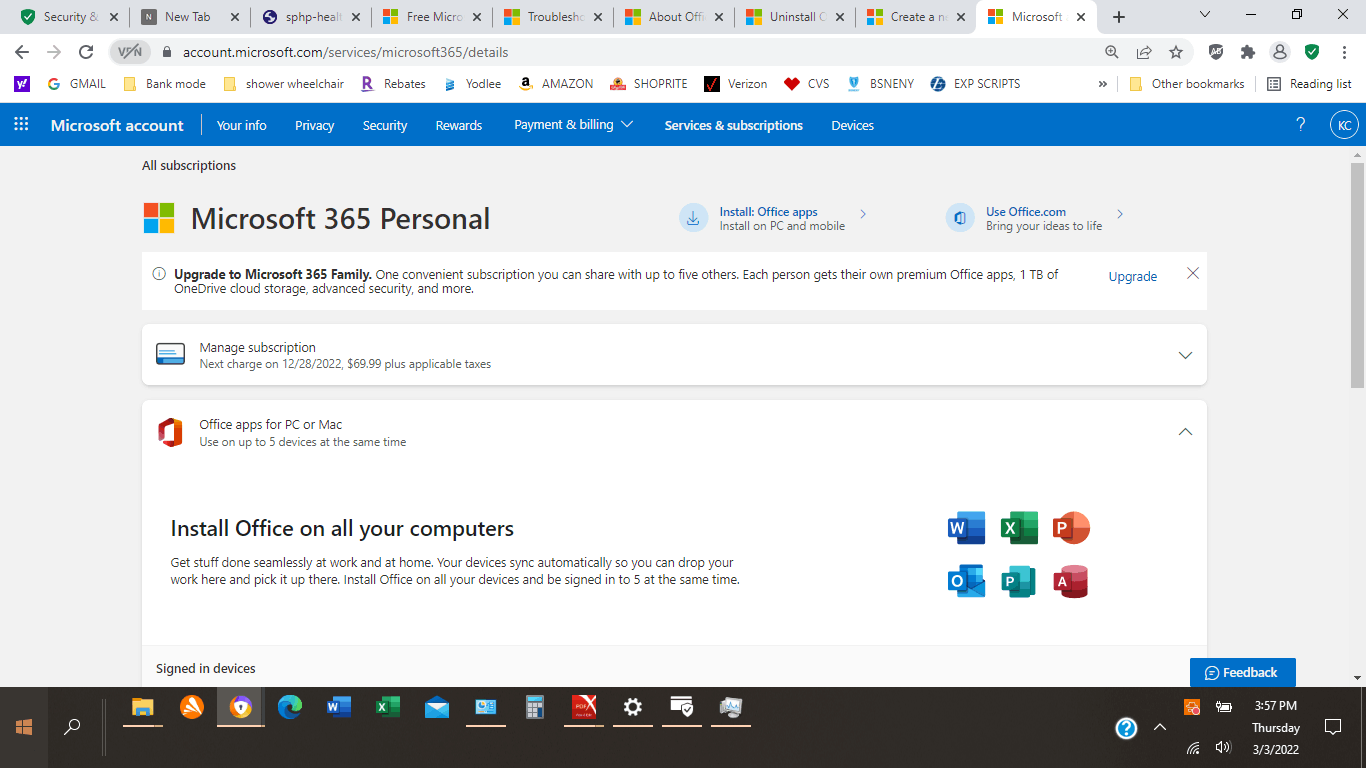Open the Privacy menu item
The width and height of the screenshot is (1366, 768).
[315, 125]
